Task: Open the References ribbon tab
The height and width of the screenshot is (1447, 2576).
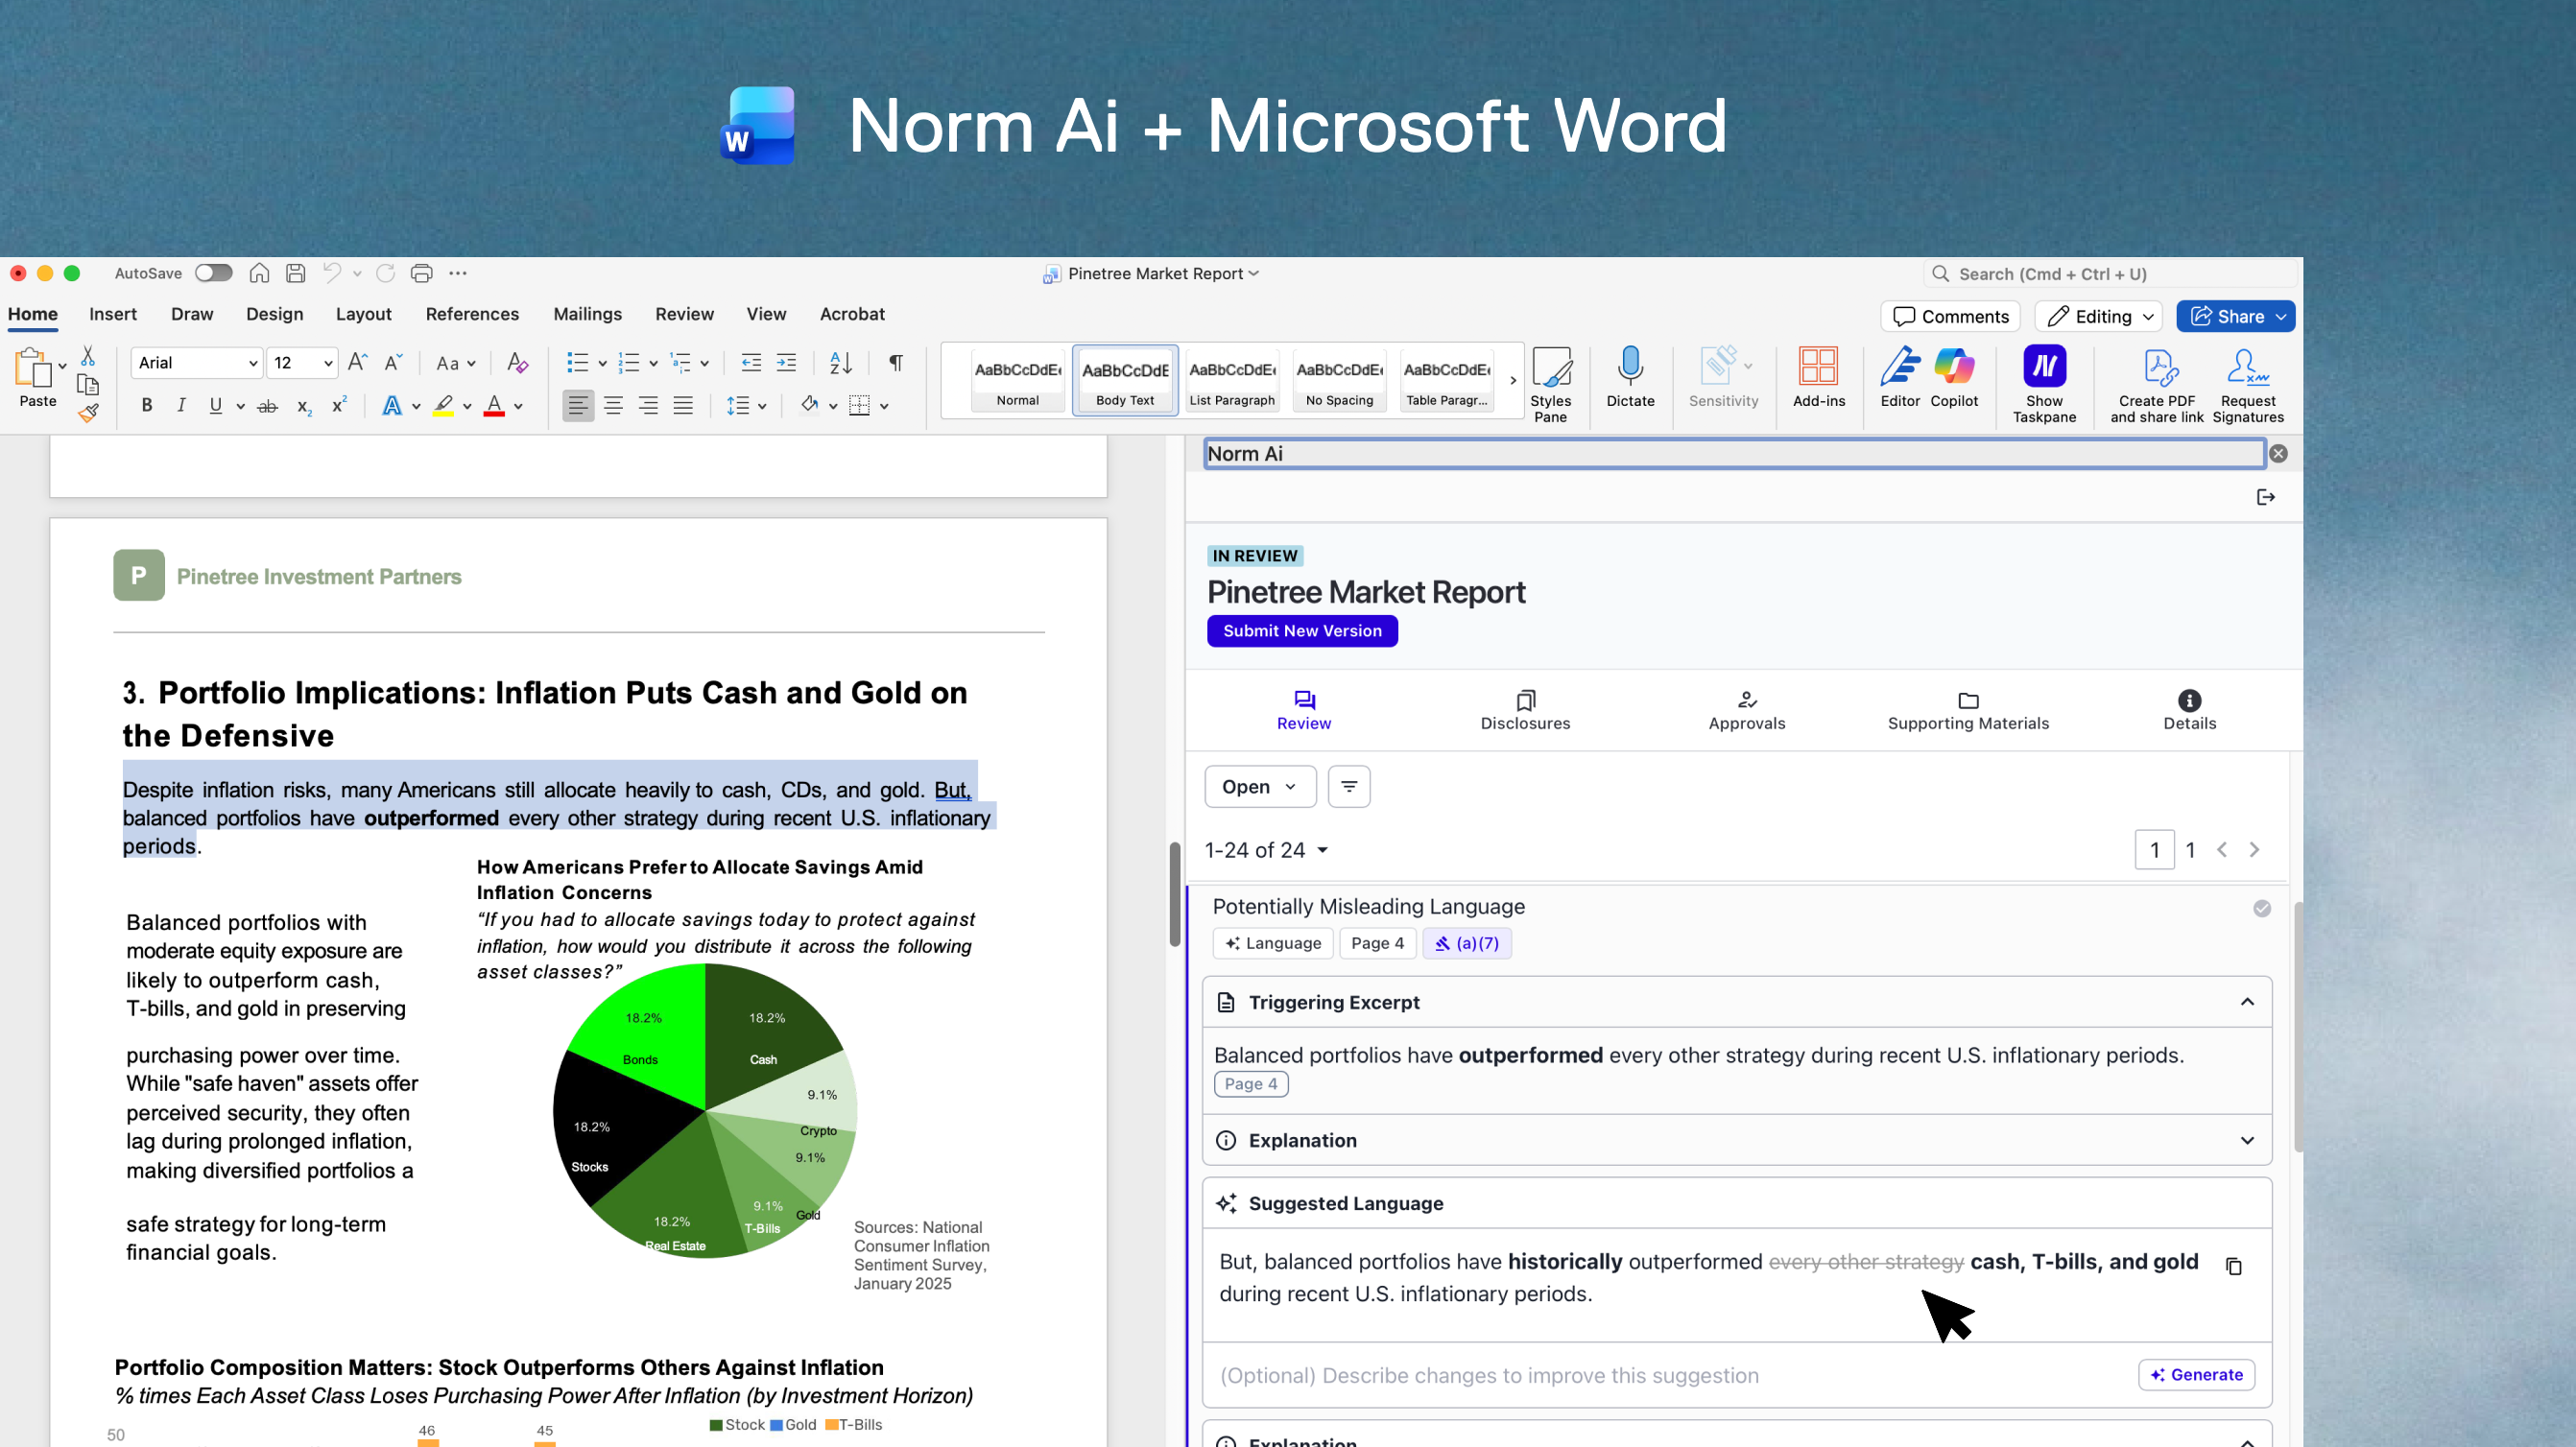Action: click(x=472, y=314)
